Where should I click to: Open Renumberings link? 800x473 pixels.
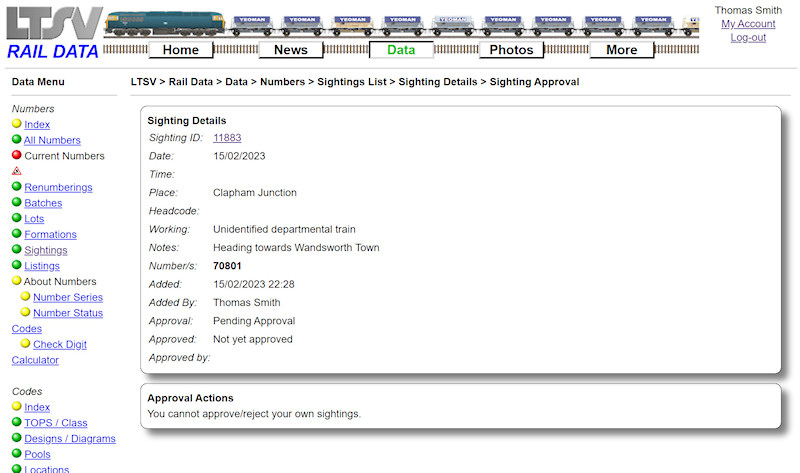(x=58, y=187)
